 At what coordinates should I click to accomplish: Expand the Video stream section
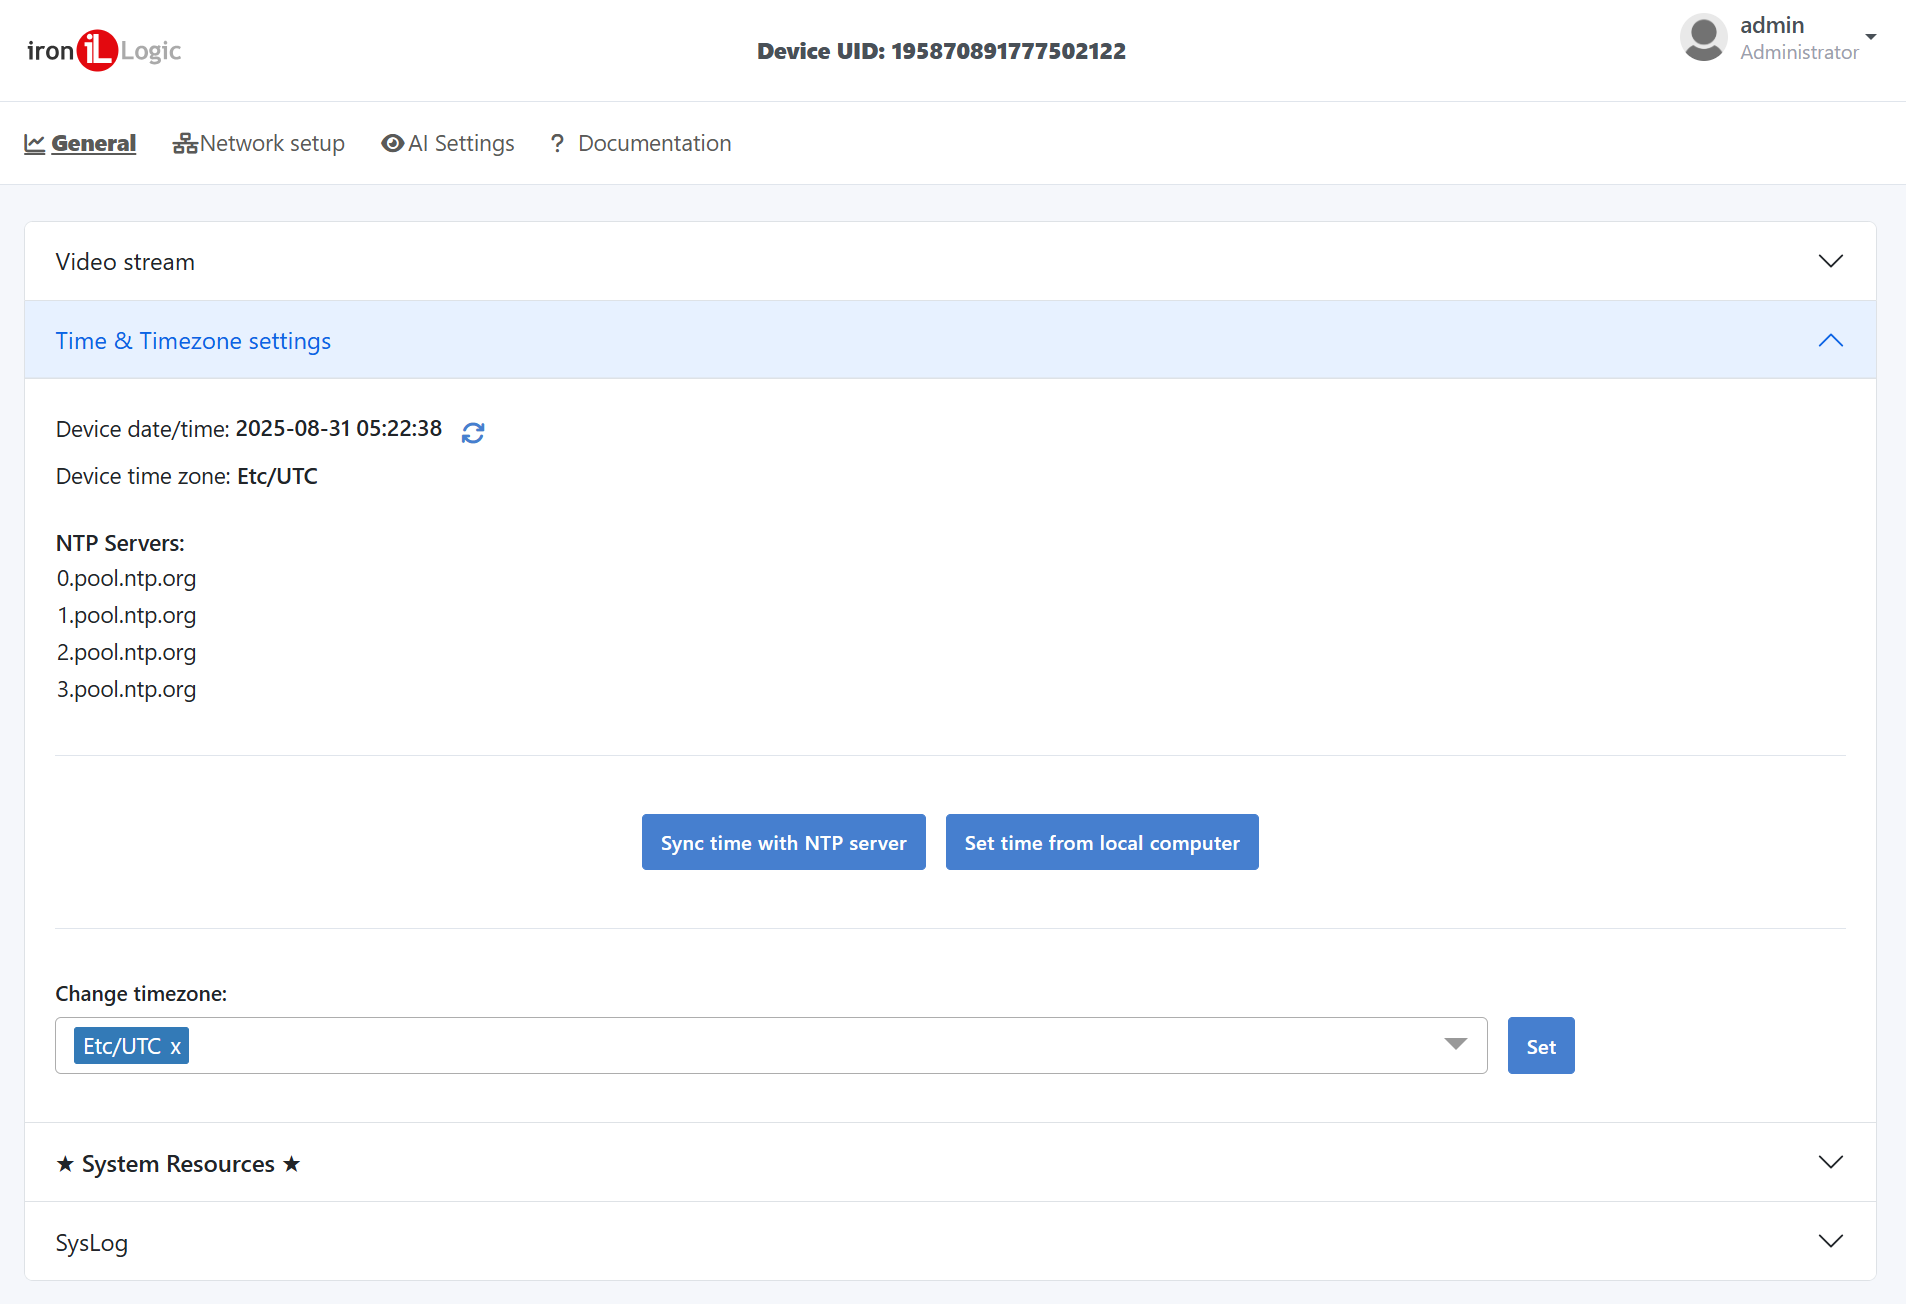[x=1830, y=261]
